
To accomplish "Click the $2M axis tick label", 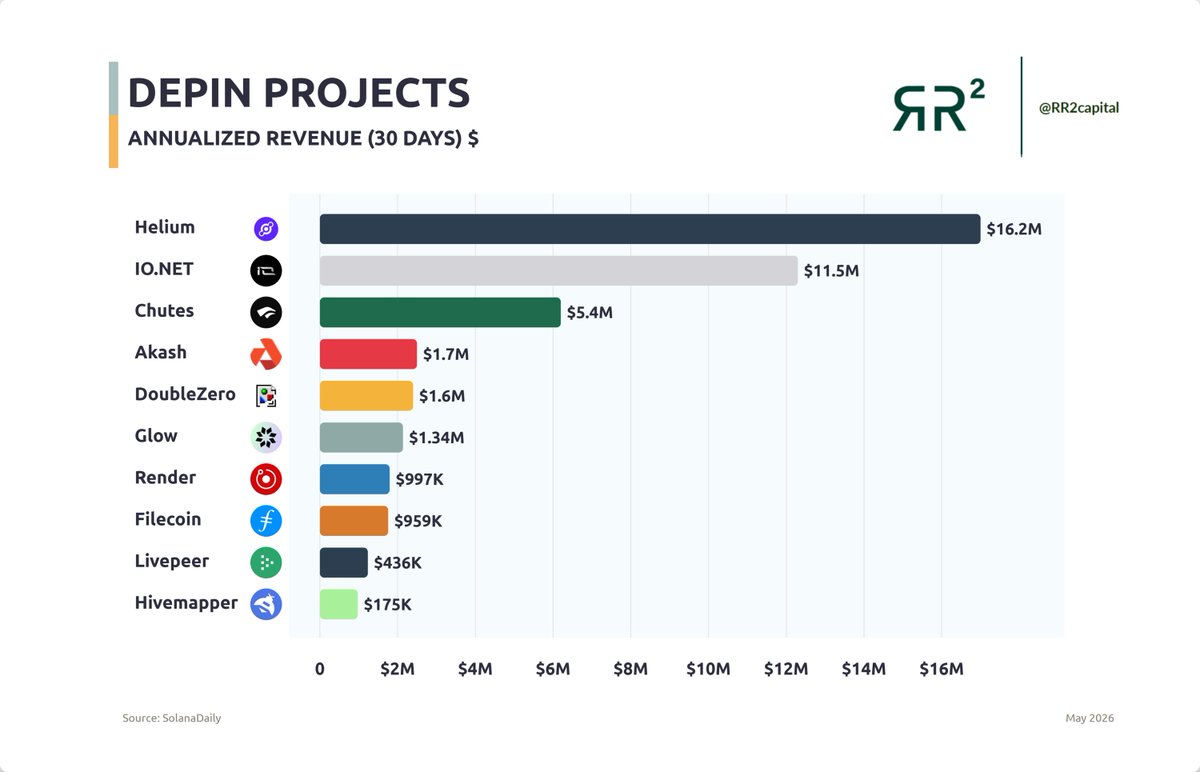I will [397, 668].
